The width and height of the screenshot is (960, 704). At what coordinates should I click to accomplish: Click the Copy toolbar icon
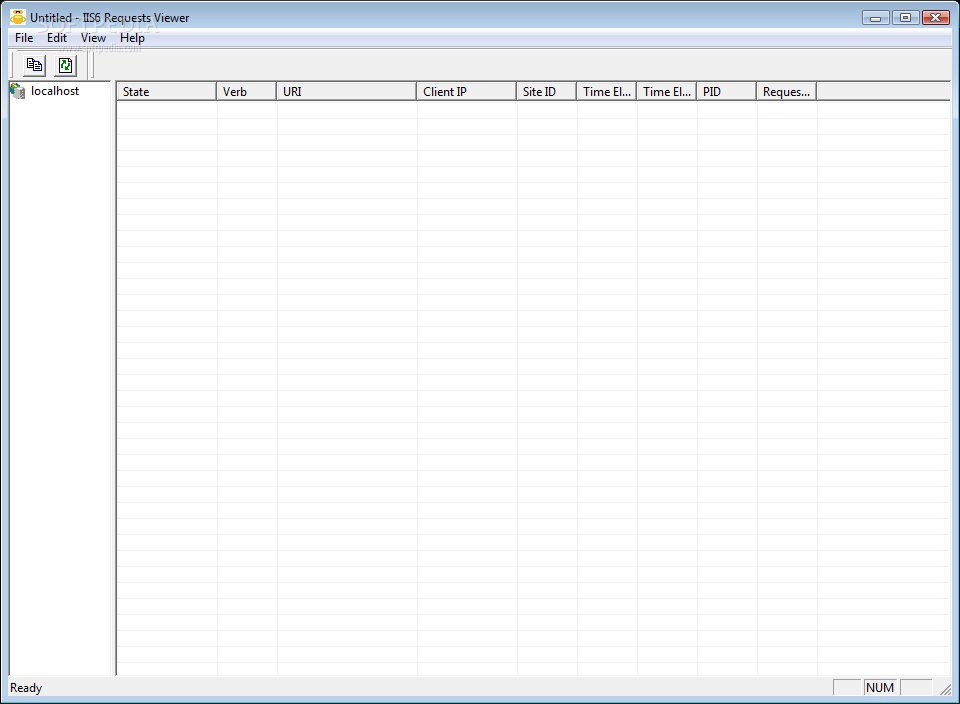tap(34, 65)
